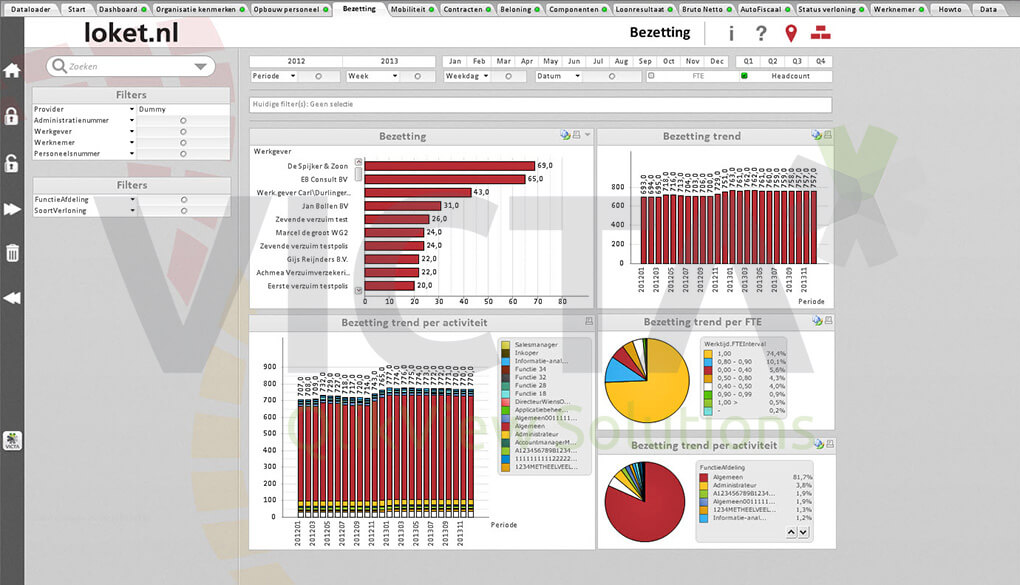
Task: Switch to the Organisatie kenmerken tab
Action: click(x=200, y=9)
